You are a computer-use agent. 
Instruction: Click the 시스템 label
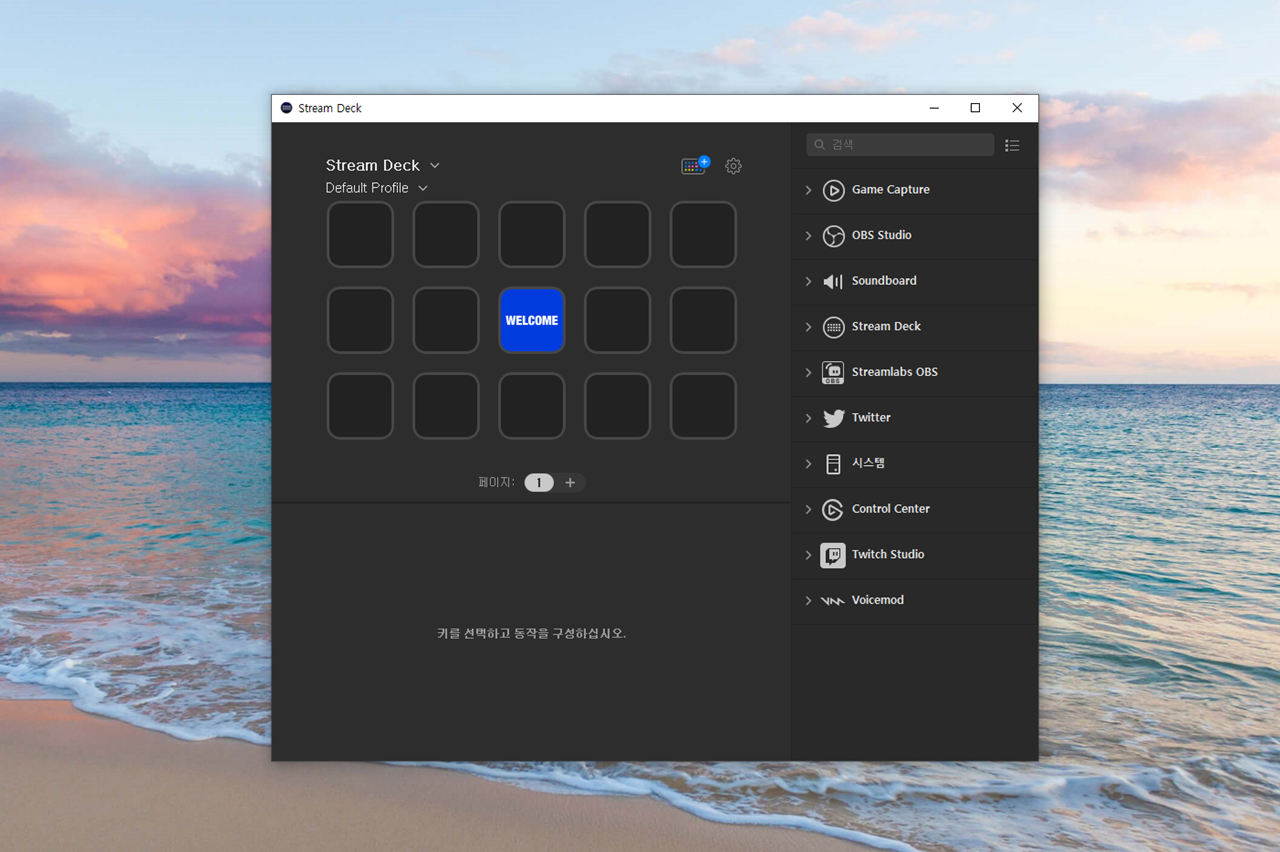868,463
